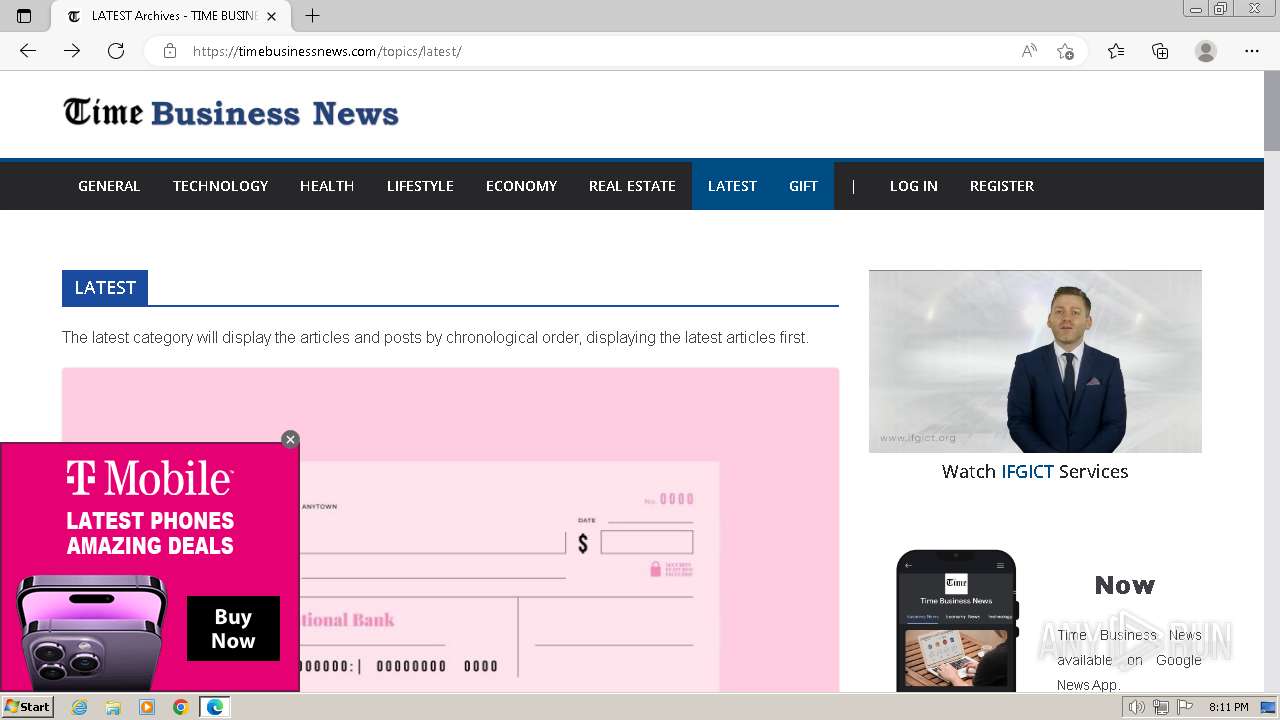Open the REAL ESTATE section
1280x720 pixels.
[632, 186]
